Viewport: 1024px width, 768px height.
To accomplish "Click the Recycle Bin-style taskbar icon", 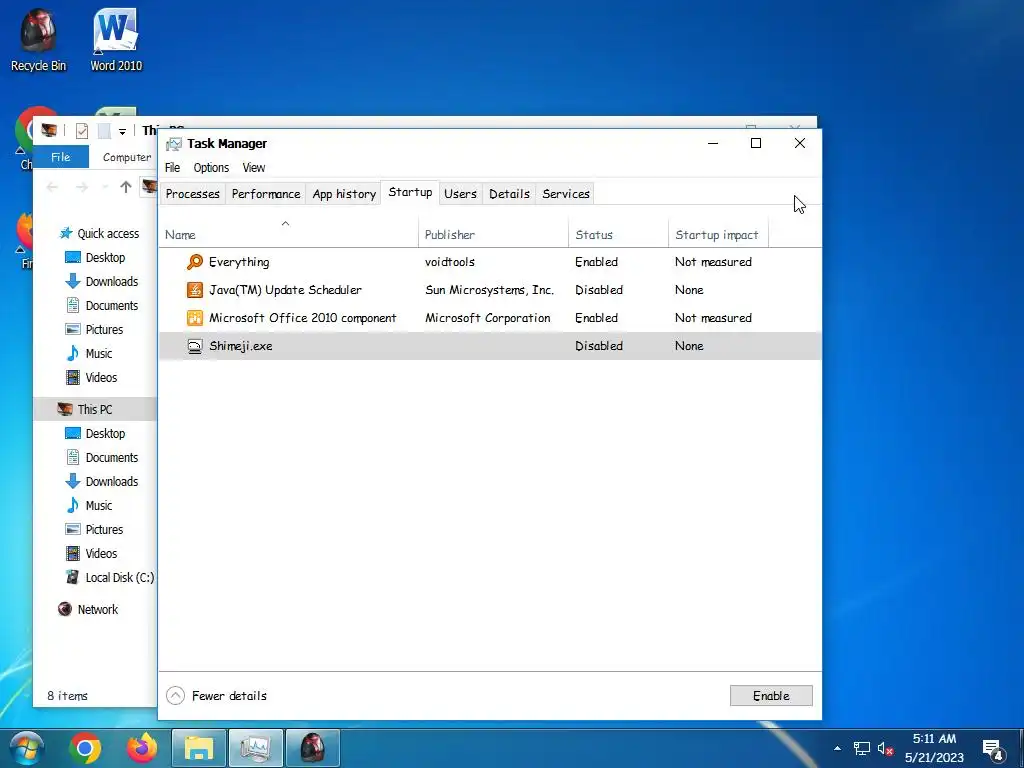I will [x=312, y=748].
